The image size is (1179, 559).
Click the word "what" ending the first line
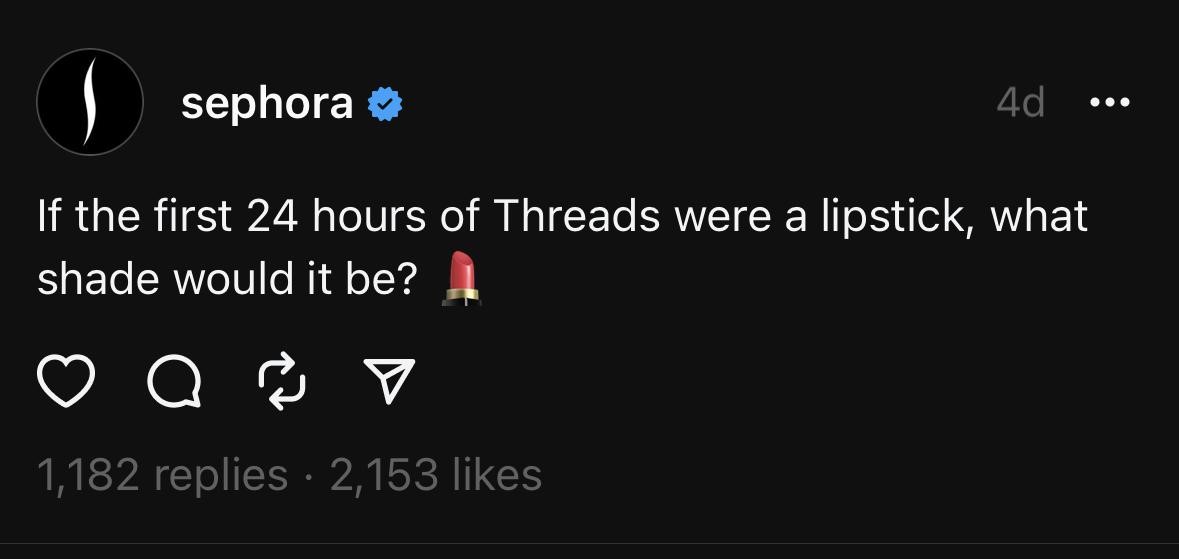click(x=1038, y=217)
